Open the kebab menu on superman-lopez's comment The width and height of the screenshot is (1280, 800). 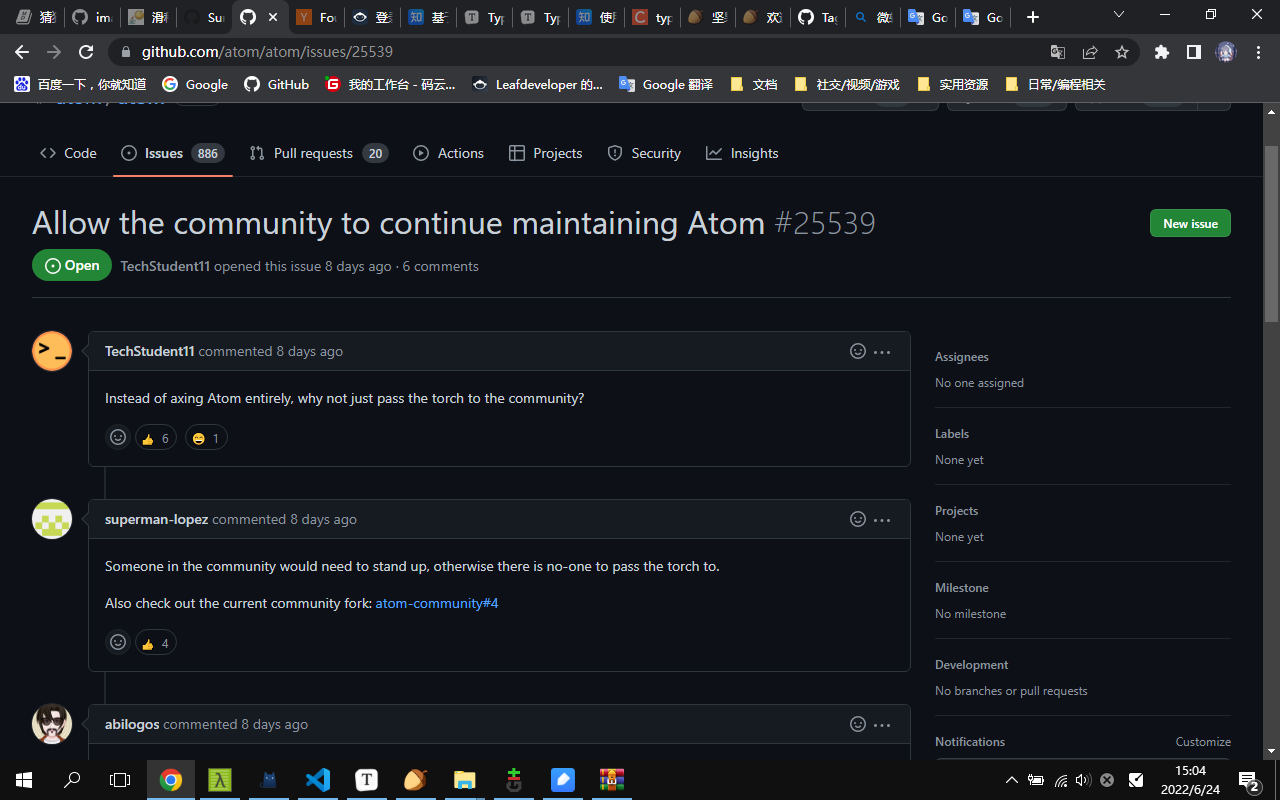pos(882,519)
